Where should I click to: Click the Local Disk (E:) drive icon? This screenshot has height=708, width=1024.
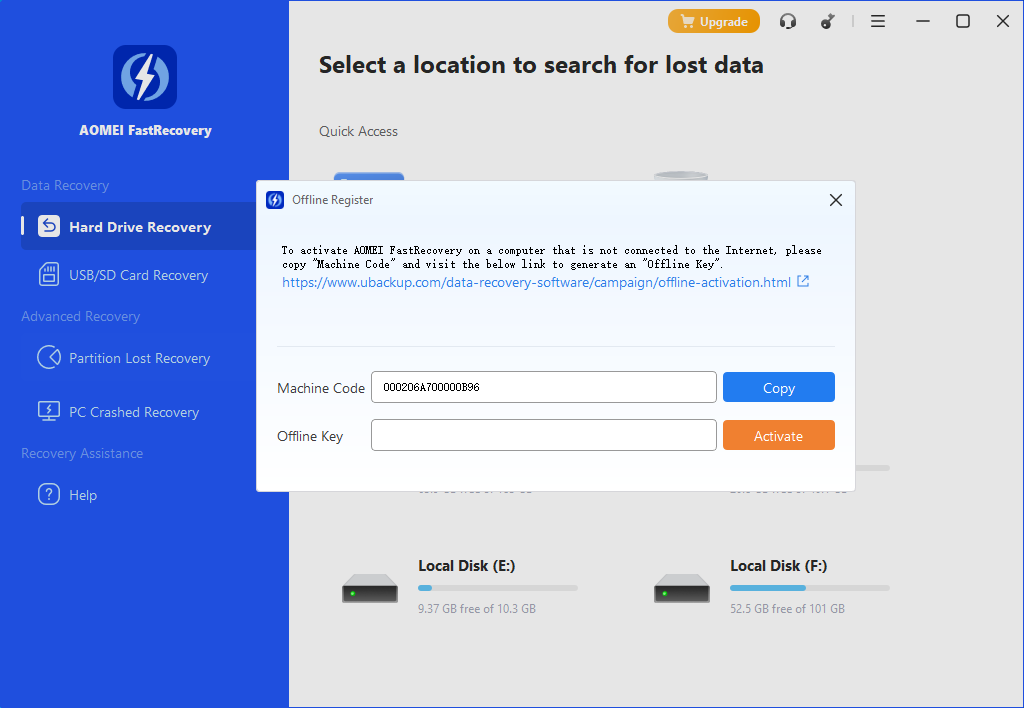(370, 588)
